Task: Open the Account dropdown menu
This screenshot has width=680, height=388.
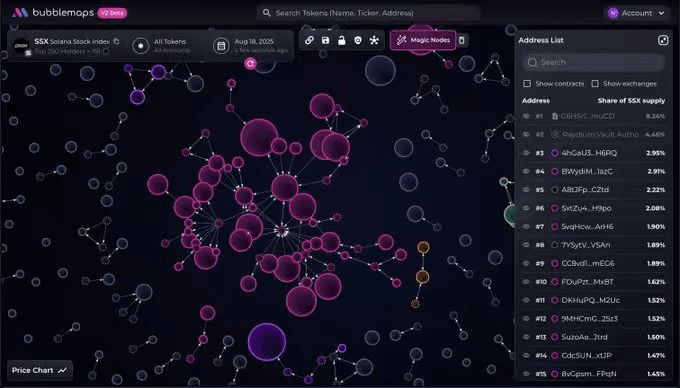Action: click(x=636, y=13)
